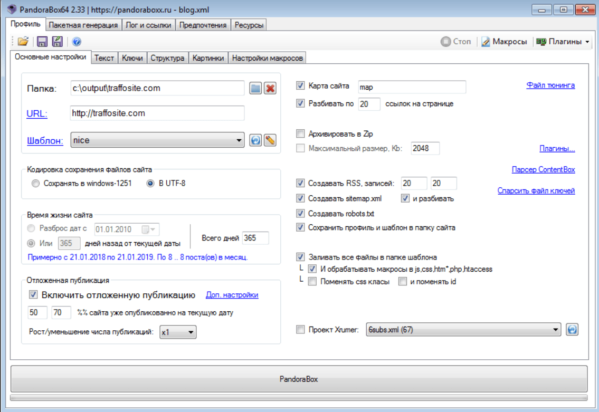
Task: Switch to the Пакетная генерация tab
Action: [x=83, y=25]
